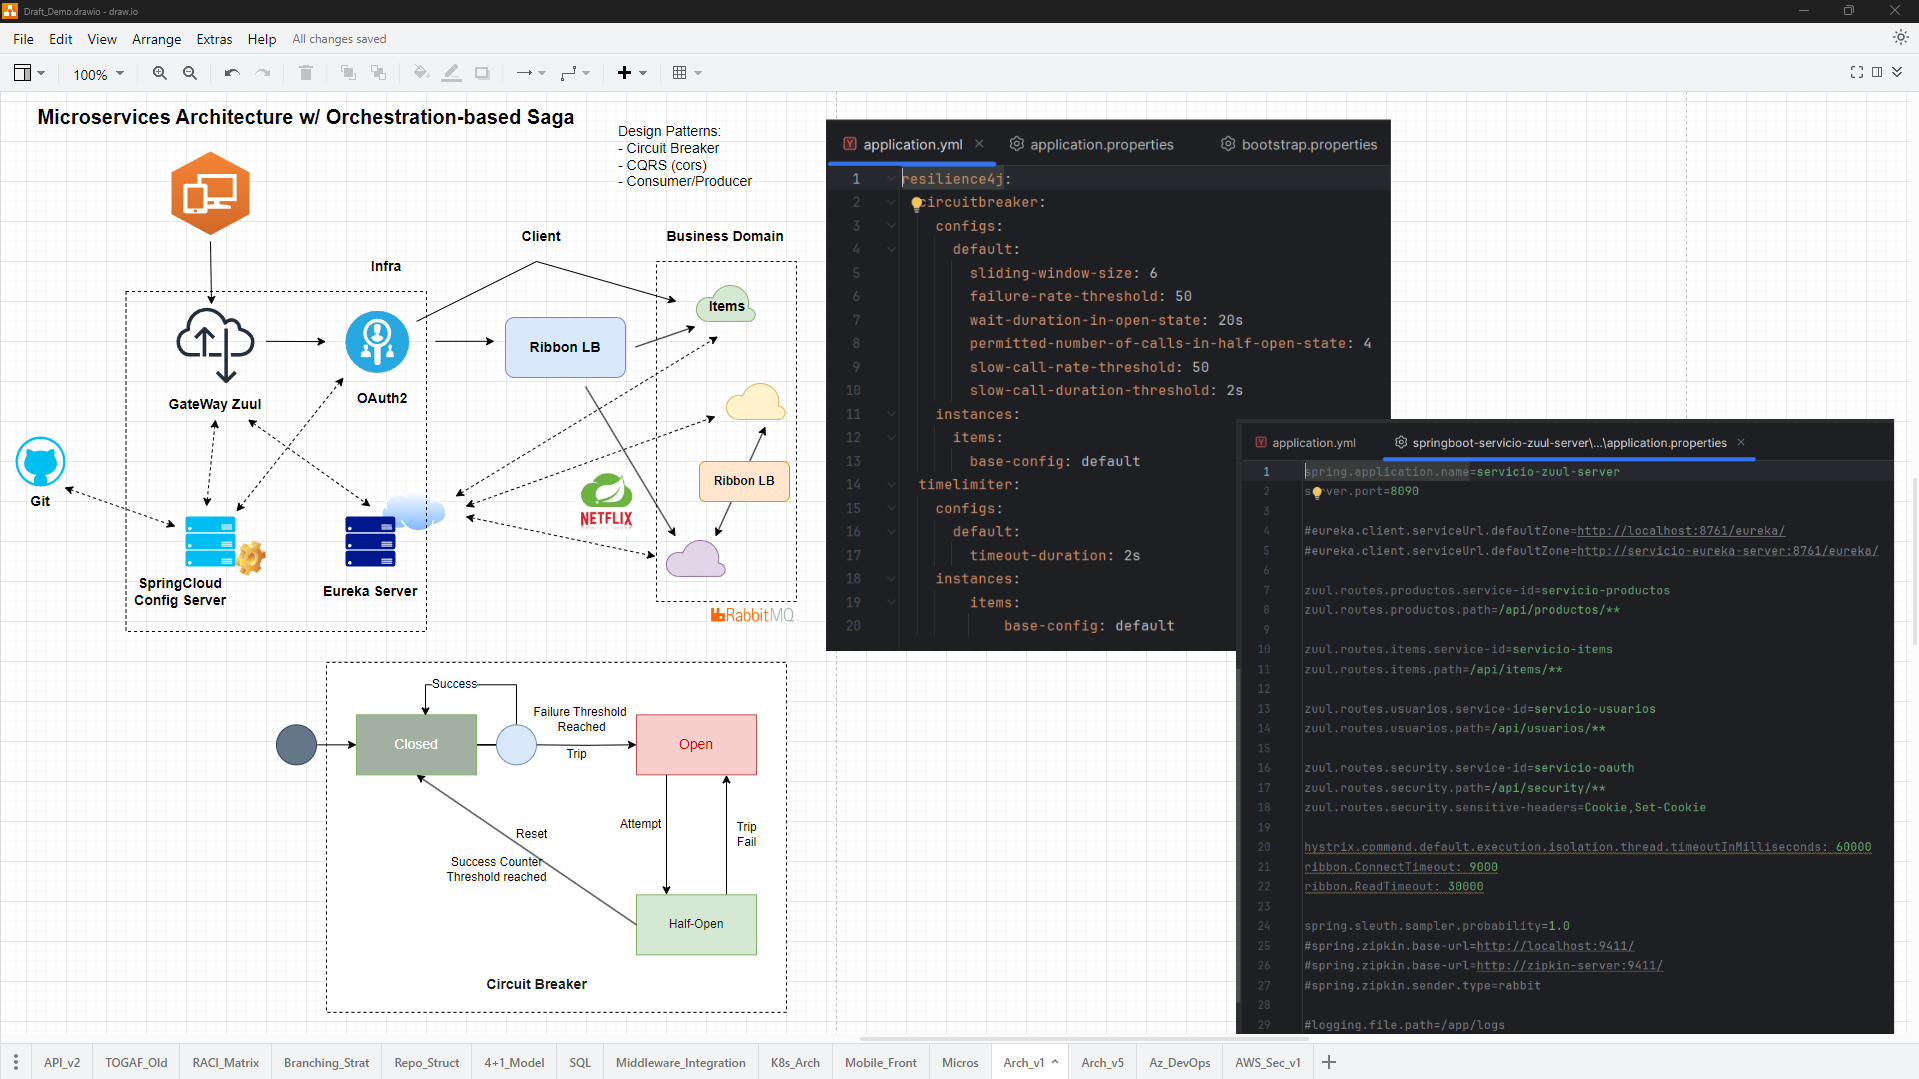Switch to the SQL page tab
Image resolution: width=1919 pixels, height=1079 pixels.
pyautogui.click(x=580, y=1062)
